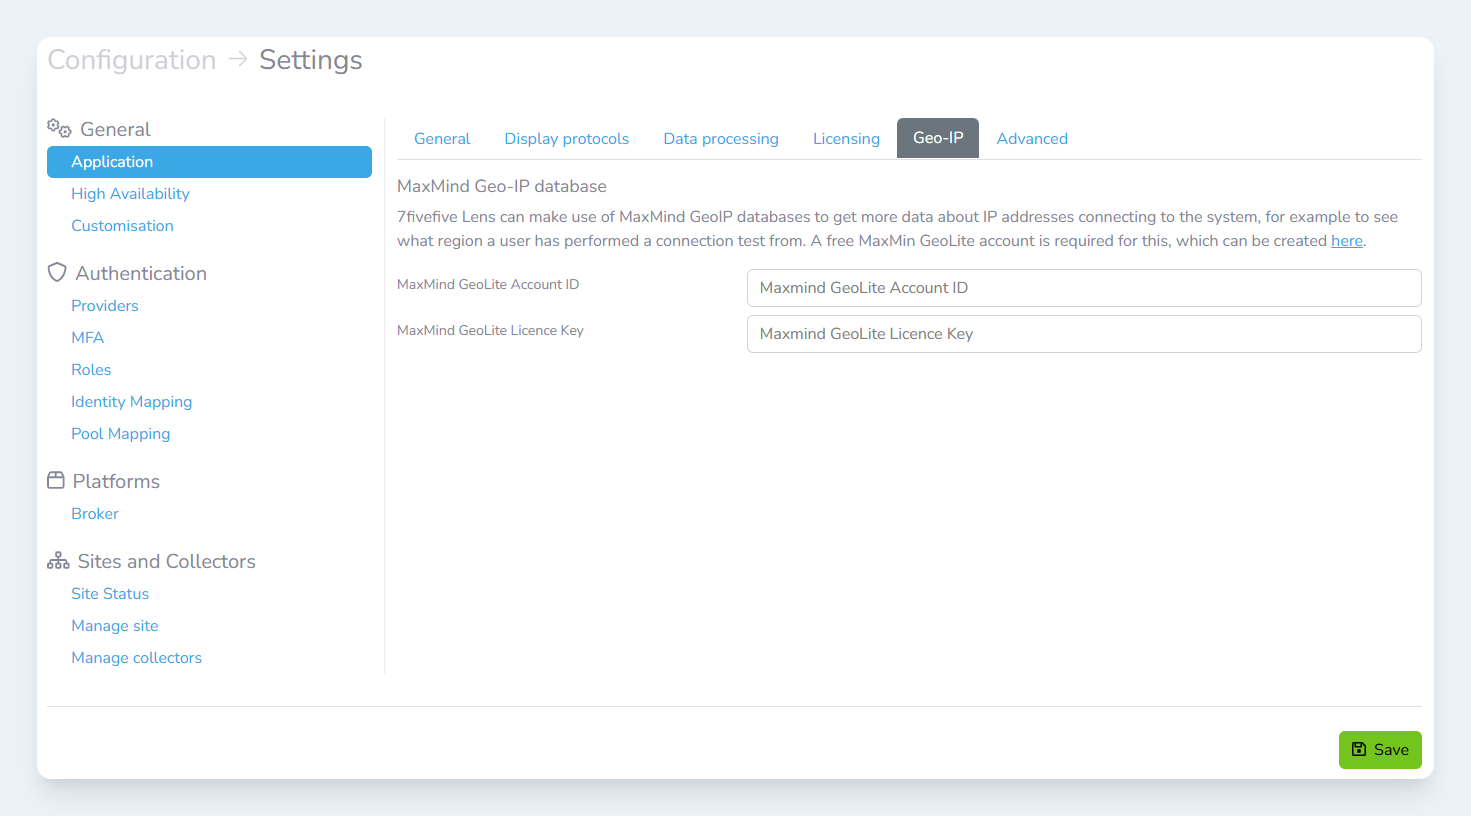This screenshot has width=1471, height=816.
Task: Open the General settings tab
Action: (x=442, y=139)
